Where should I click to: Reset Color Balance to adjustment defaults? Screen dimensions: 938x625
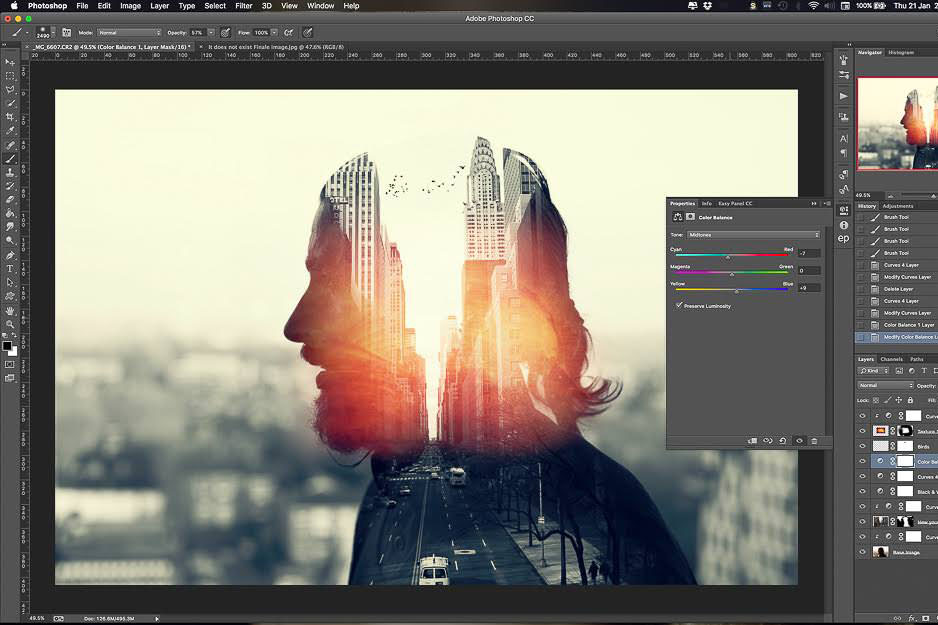click(782, 440)
